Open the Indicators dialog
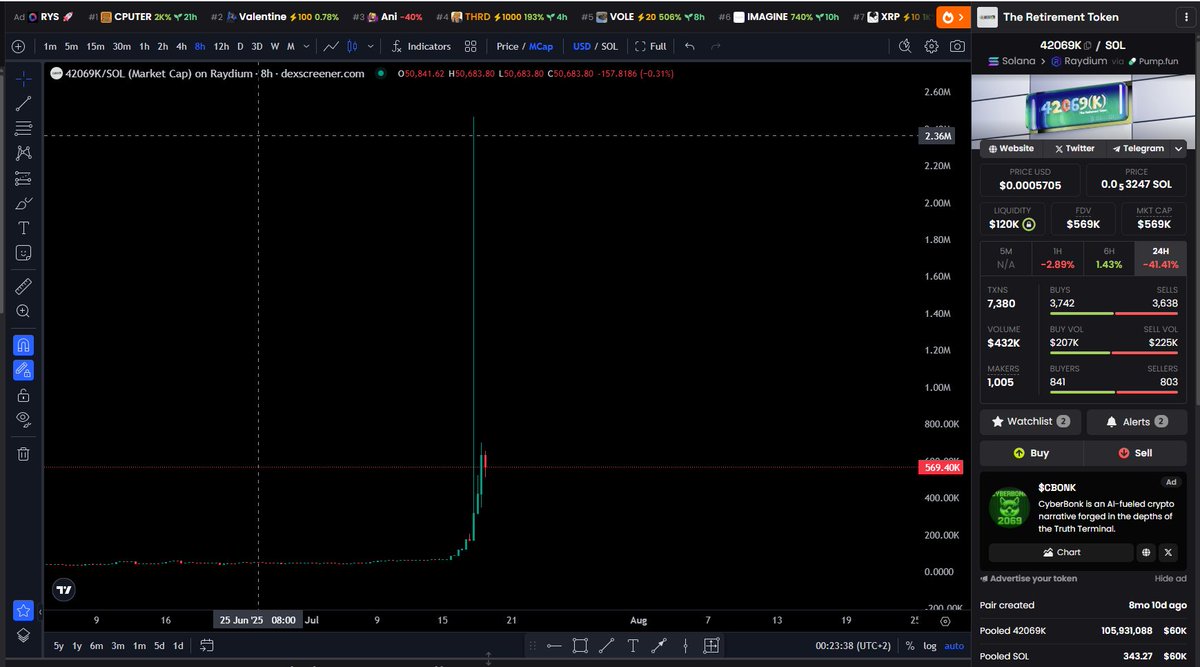Image resolution: width=1200 pixels, height=667 pixels. pos(421,46)
